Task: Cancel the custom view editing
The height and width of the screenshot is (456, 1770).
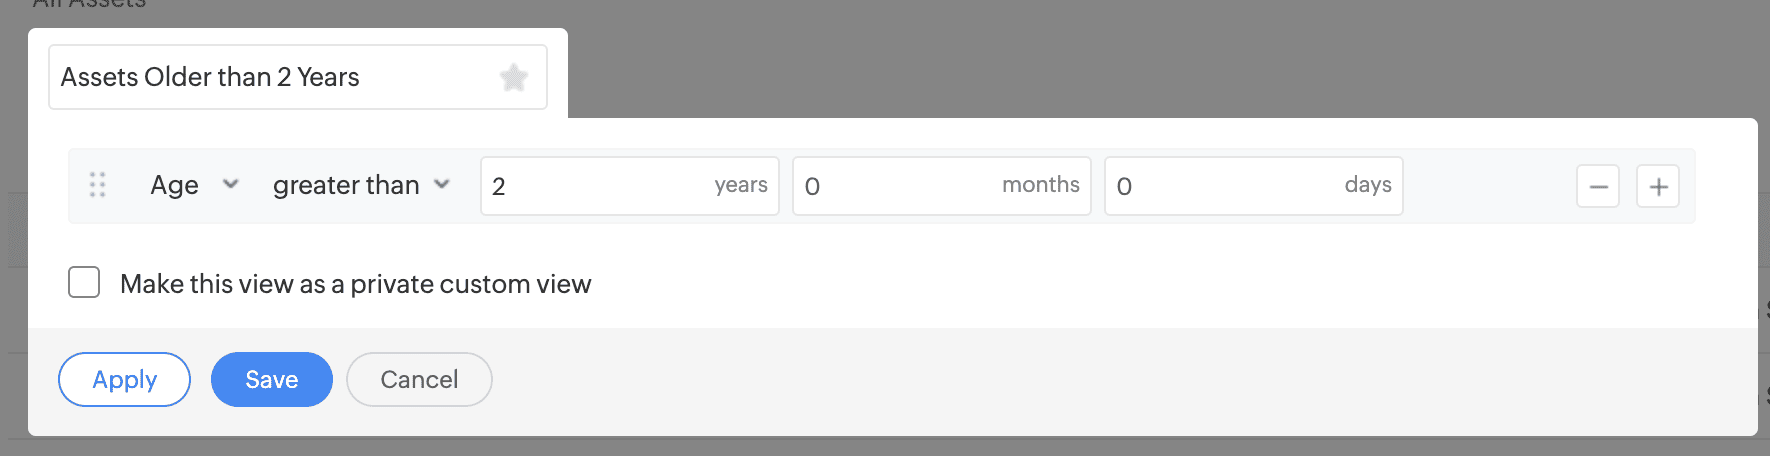Action: click(419, 380)
